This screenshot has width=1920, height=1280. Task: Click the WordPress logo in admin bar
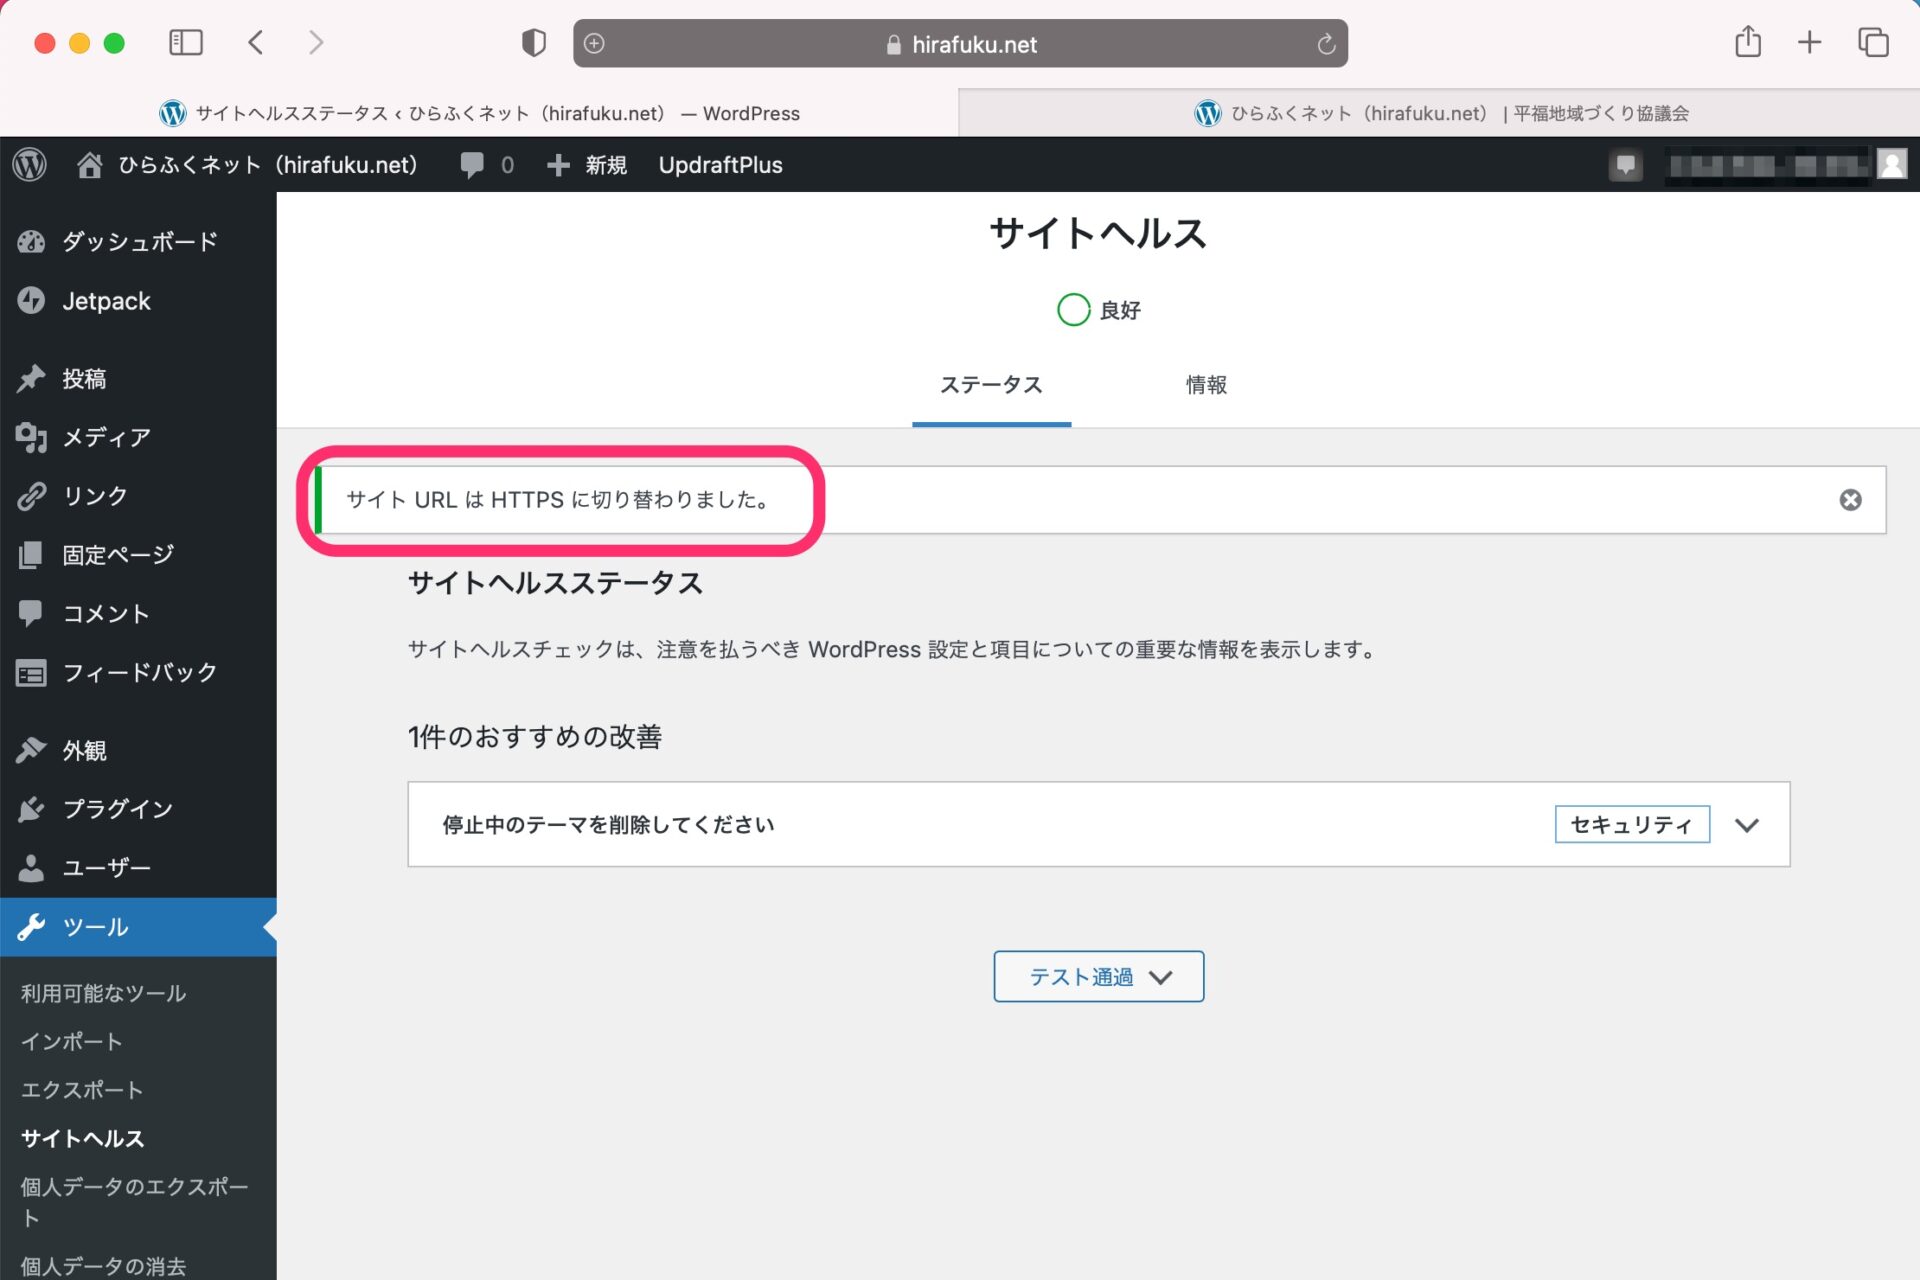pyautogui.click(x=30, y=165)
